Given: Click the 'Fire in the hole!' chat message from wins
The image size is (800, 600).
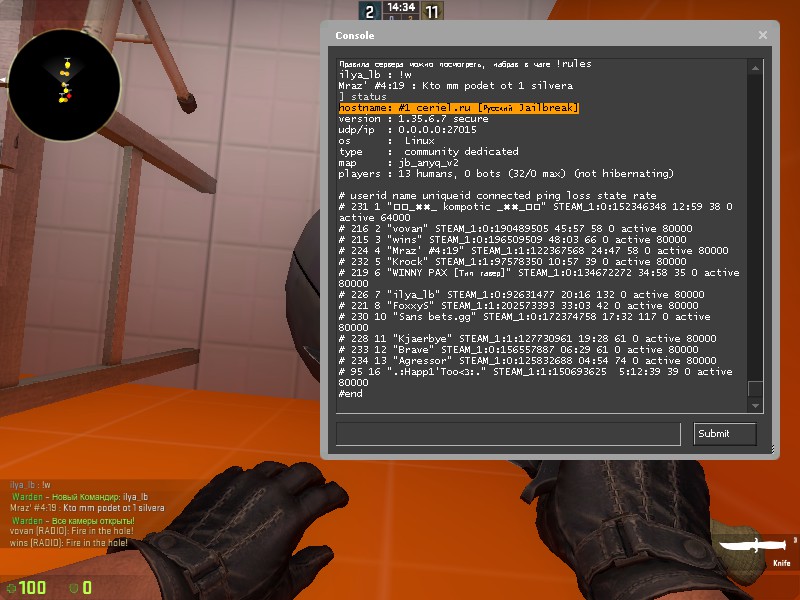Looking at the screenshot, I should [x=68, y=544].
